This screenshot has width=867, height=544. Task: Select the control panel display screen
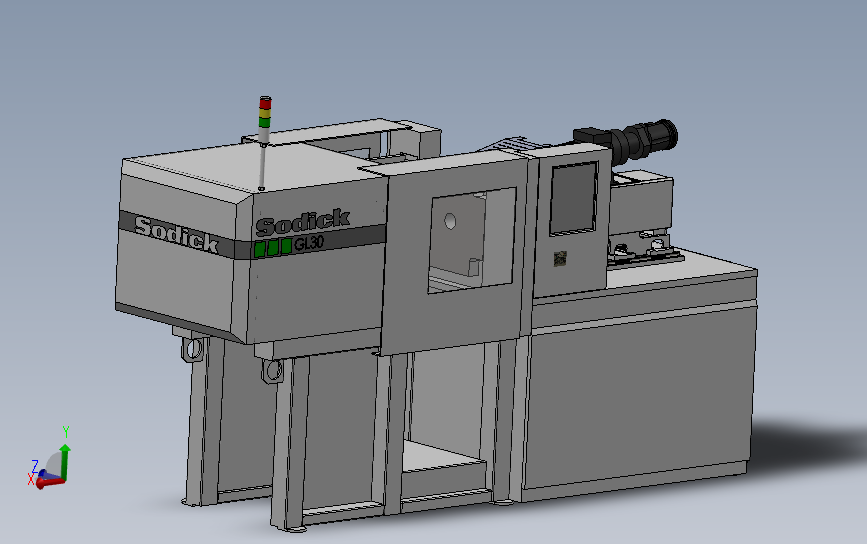pos(573,198)
